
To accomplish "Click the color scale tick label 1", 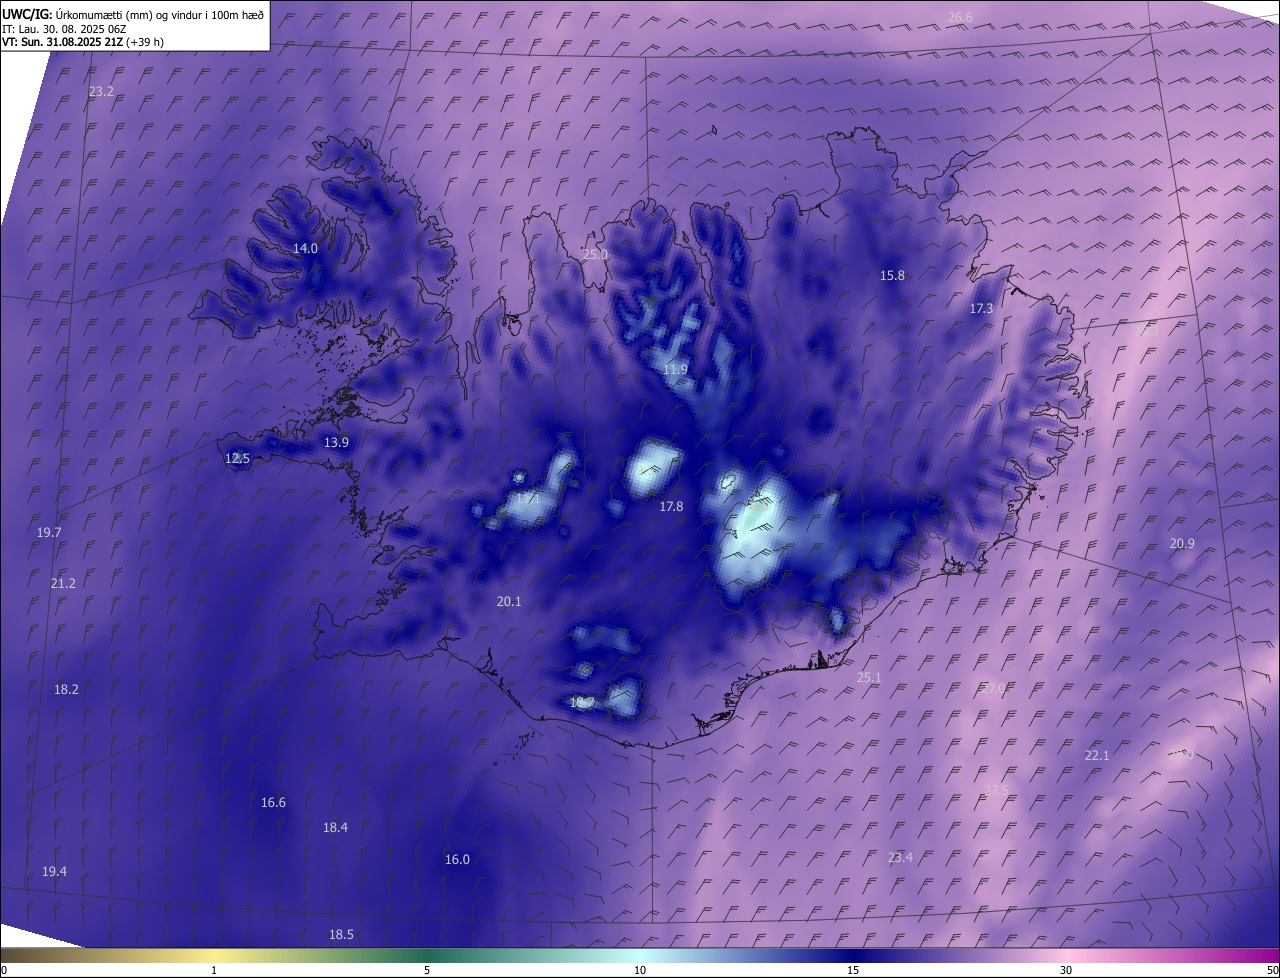I will 214,970.
